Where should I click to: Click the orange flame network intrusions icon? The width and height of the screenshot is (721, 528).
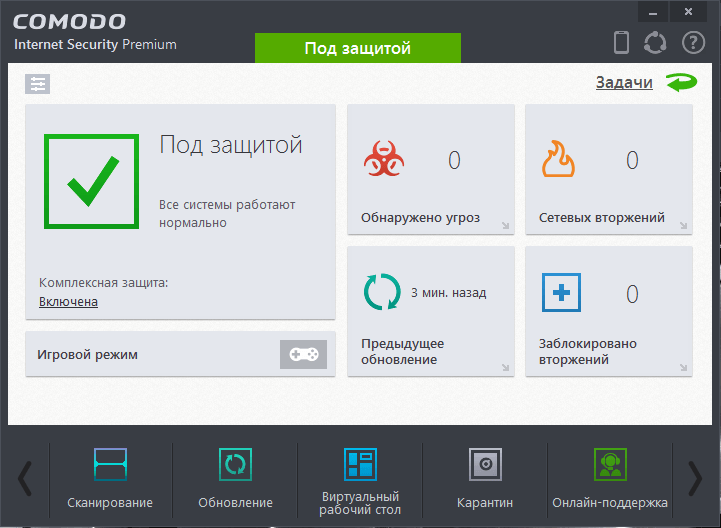click(558, 159)
